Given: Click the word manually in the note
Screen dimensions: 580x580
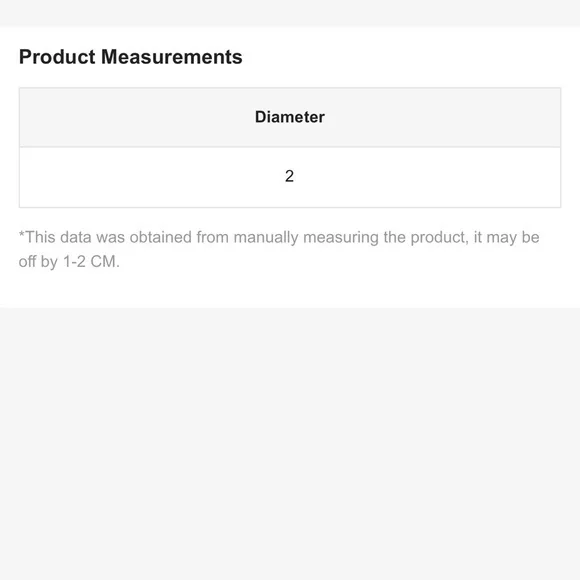Looking at the screenshot, I should point(266,237).
